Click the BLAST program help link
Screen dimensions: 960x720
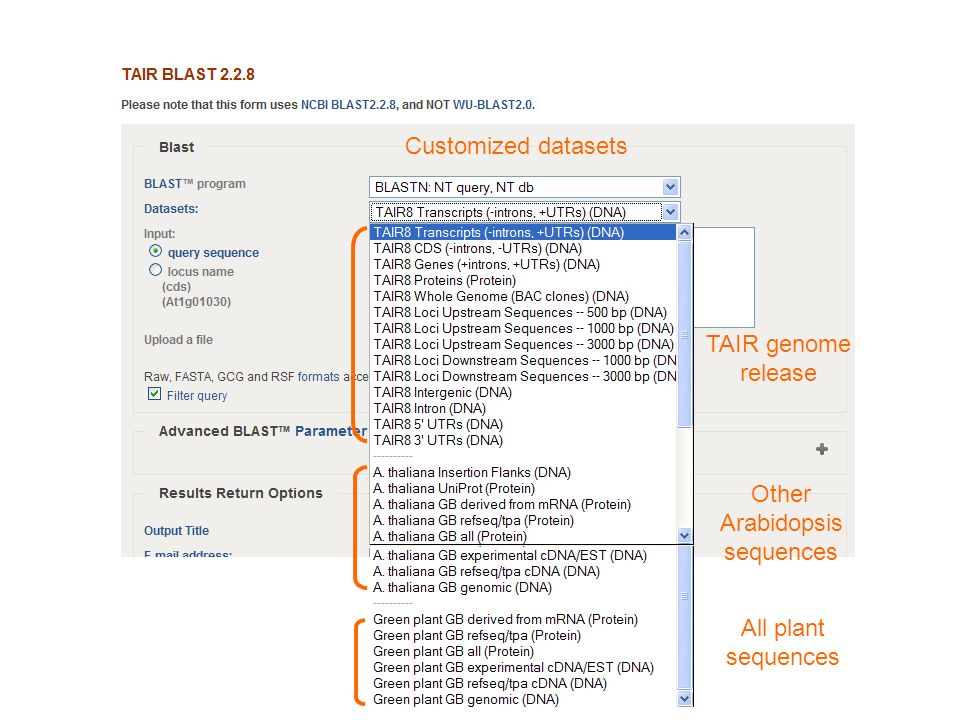pos(163,184)
